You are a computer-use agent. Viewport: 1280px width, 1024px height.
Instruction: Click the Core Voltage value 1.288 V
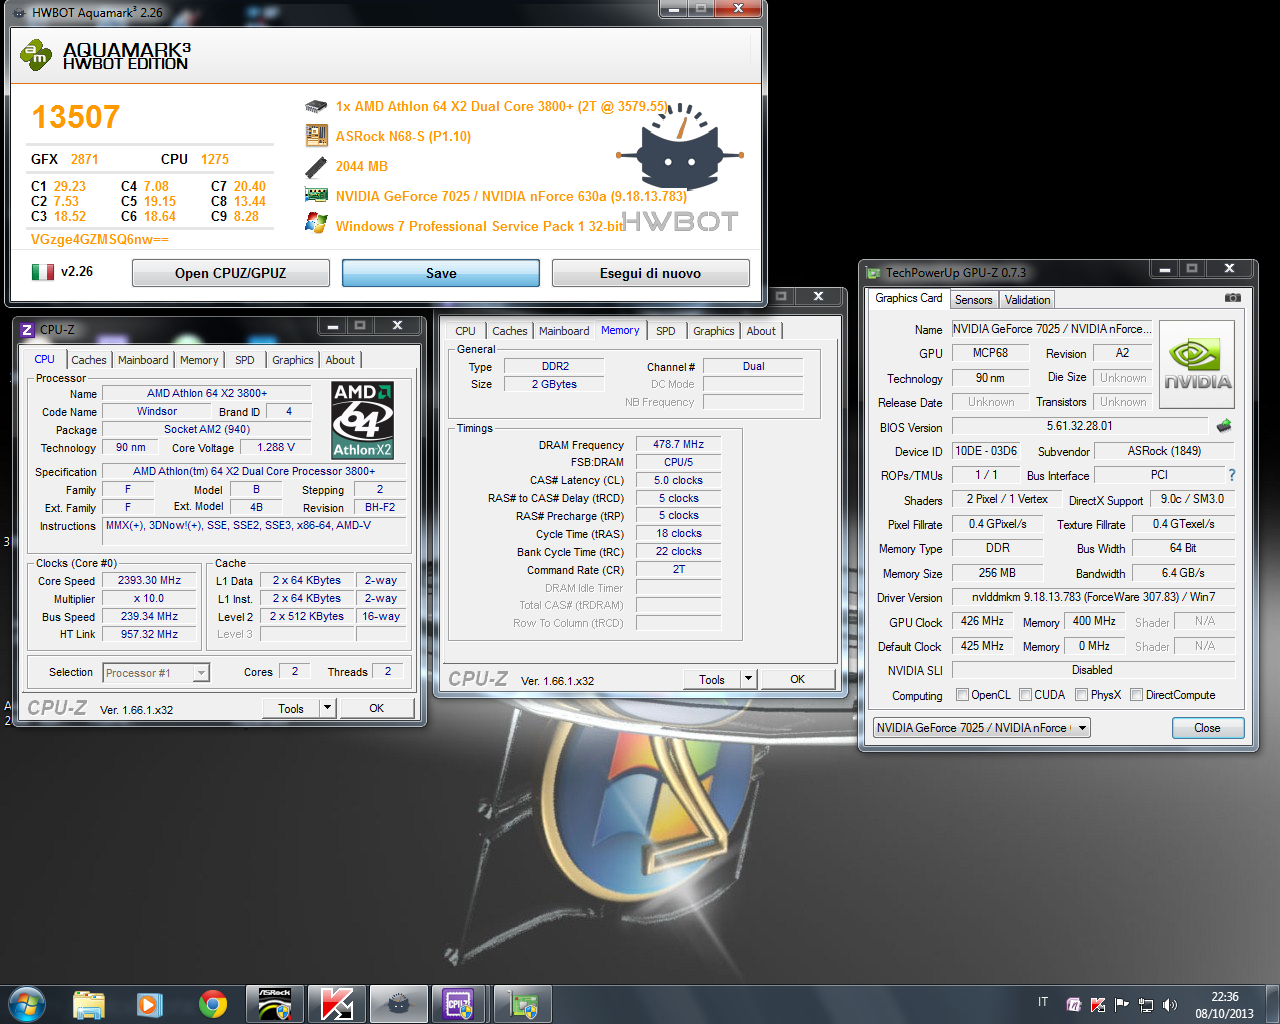click(x=276, y=448)
